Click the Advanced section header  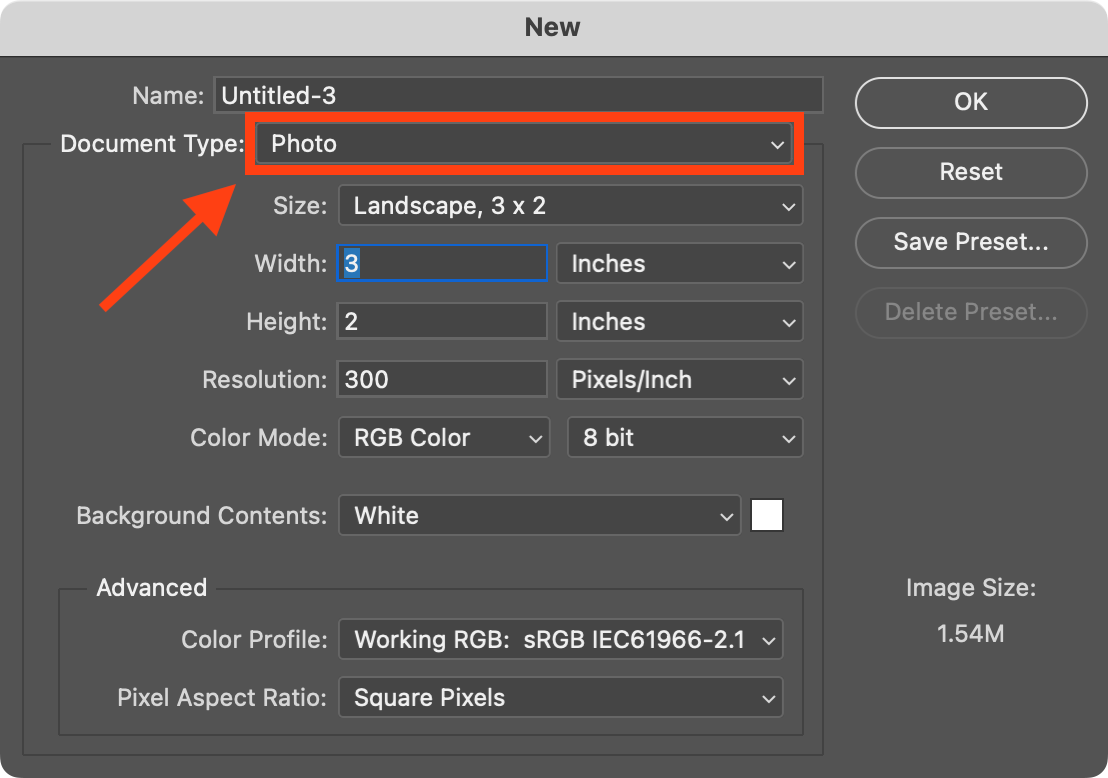tap(151, 587)
